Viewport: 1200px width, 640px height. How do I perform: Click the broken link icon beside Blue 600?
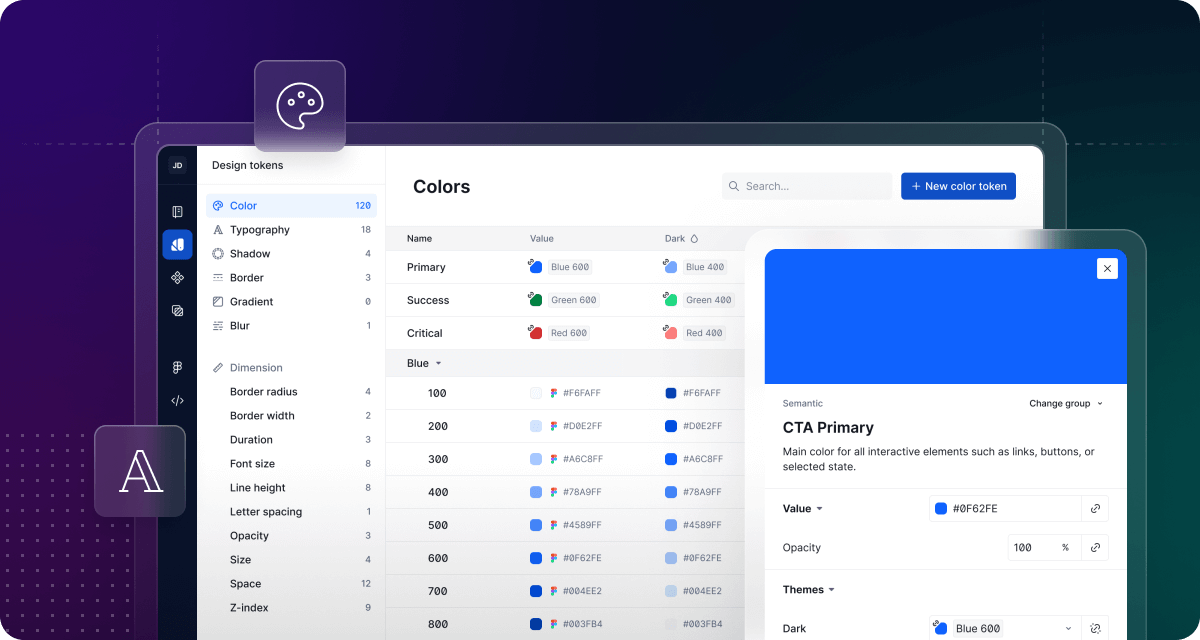(x=1096, y=628)
